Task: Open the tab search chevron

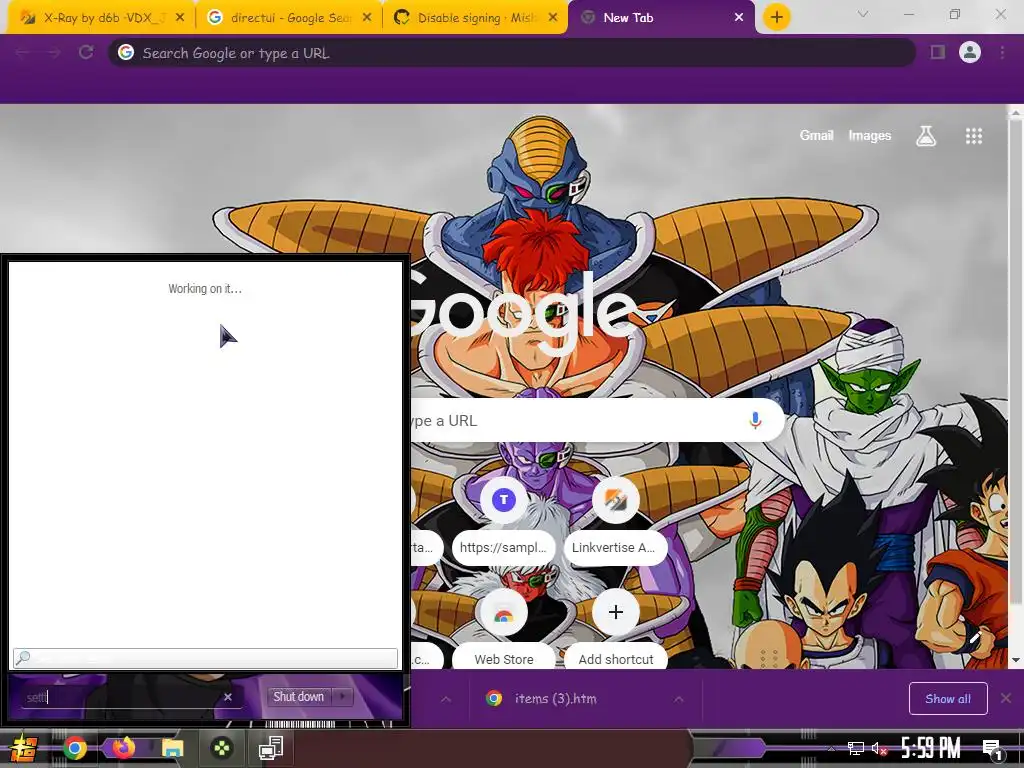Action: click(863, 14)
